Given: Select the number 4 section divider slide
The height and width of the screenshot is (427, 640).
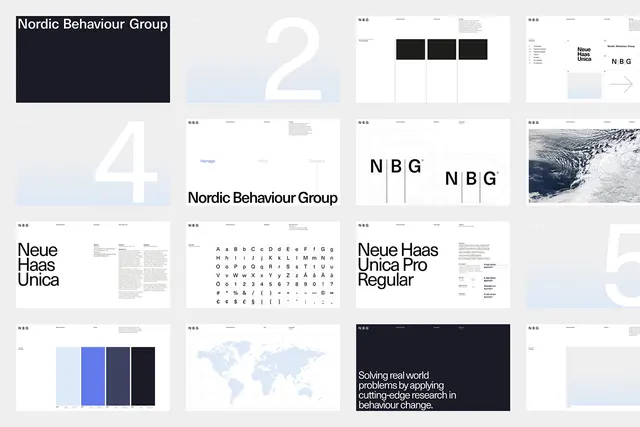Looking at the screenshot, I should pos(93,162).
